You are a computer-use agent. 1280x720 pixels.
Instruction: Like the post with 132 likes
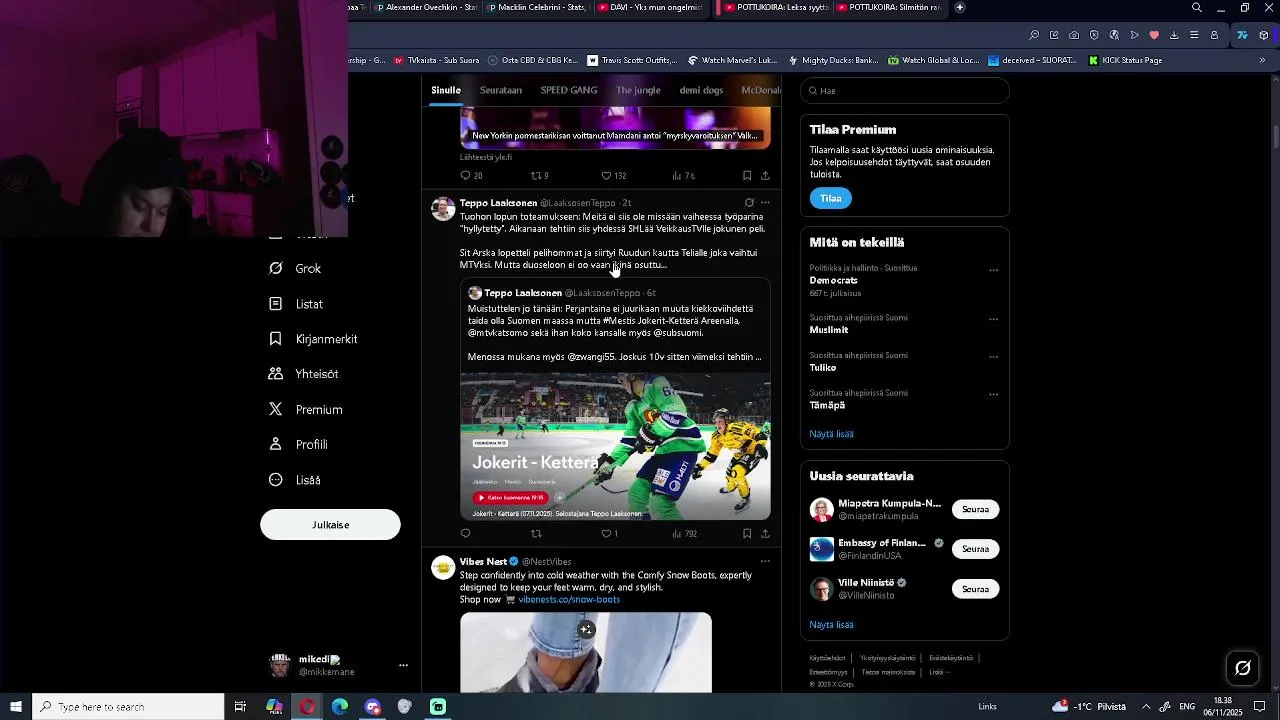(614, 175)
